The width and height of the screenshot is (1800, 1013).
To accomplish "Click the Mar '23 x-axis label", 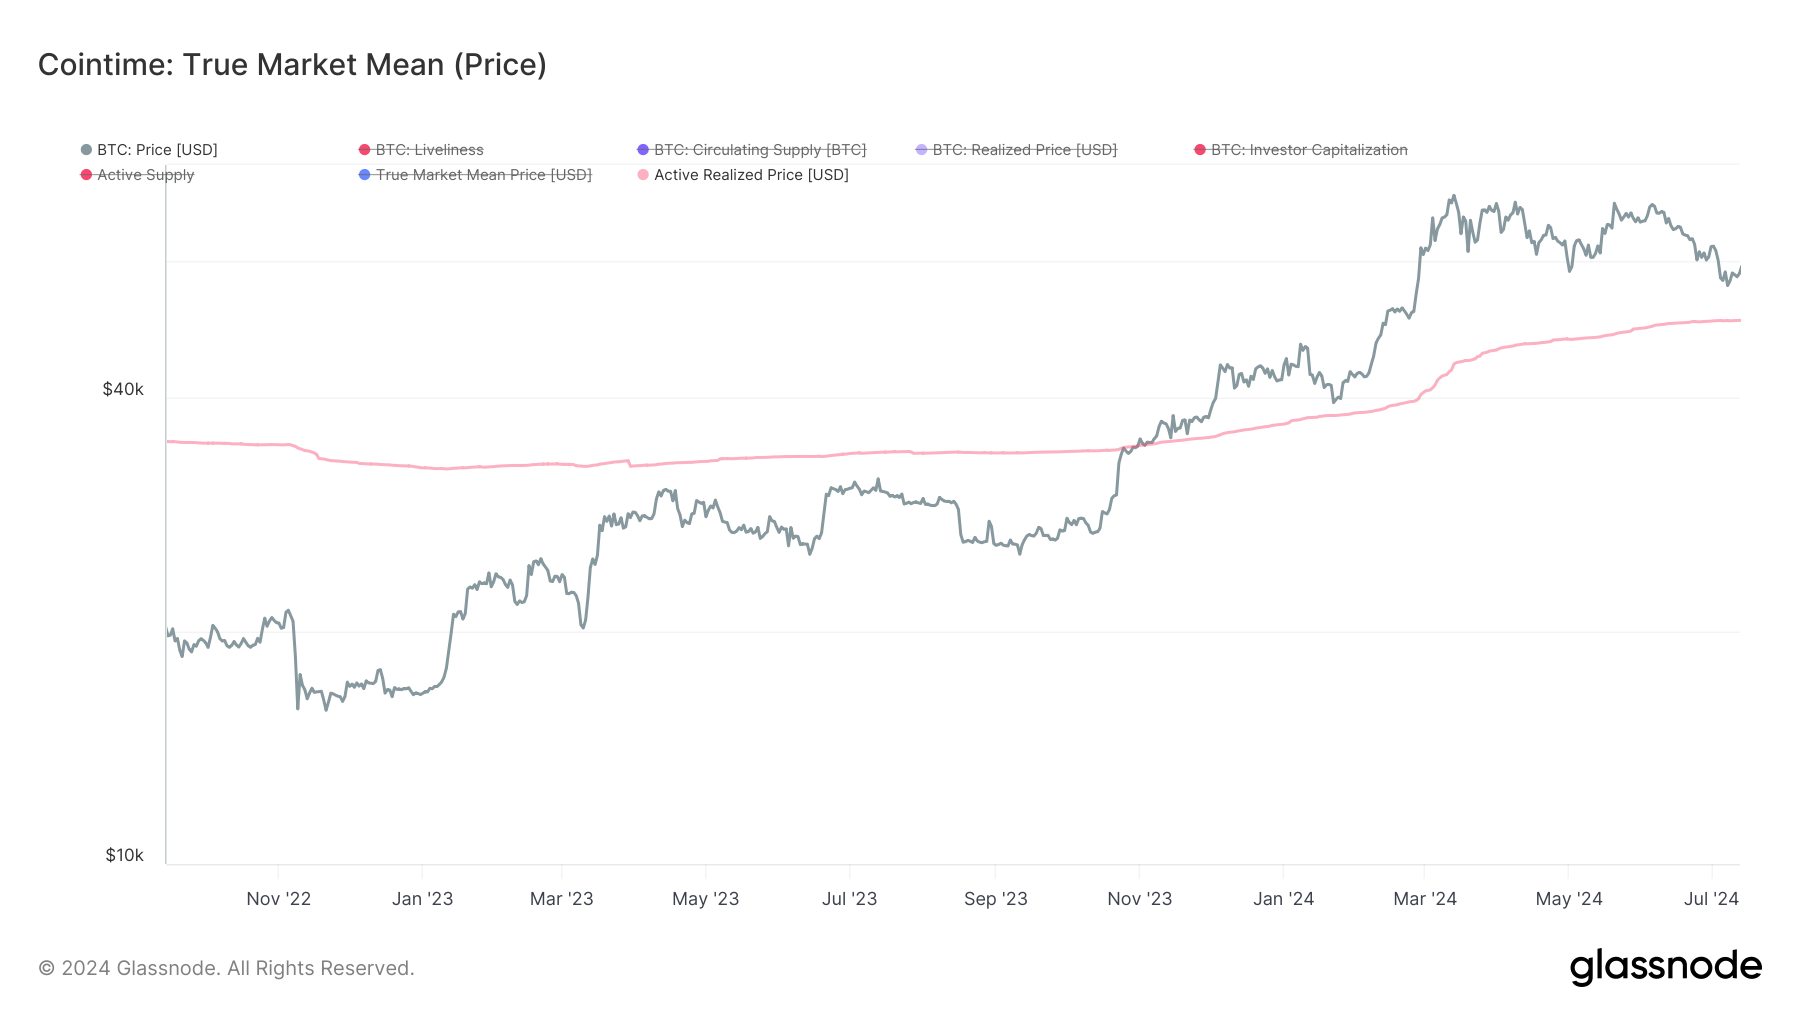I will click(x=562, y=899).
